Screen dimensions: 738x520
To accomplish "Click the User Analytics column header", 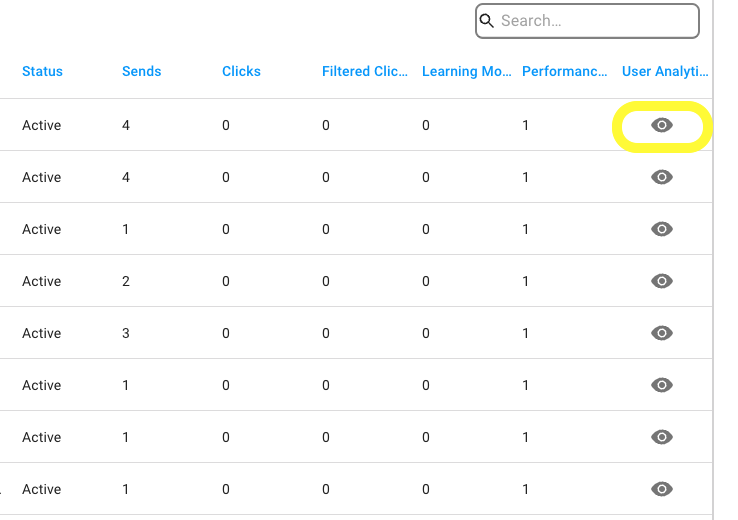I will point(665,71).
